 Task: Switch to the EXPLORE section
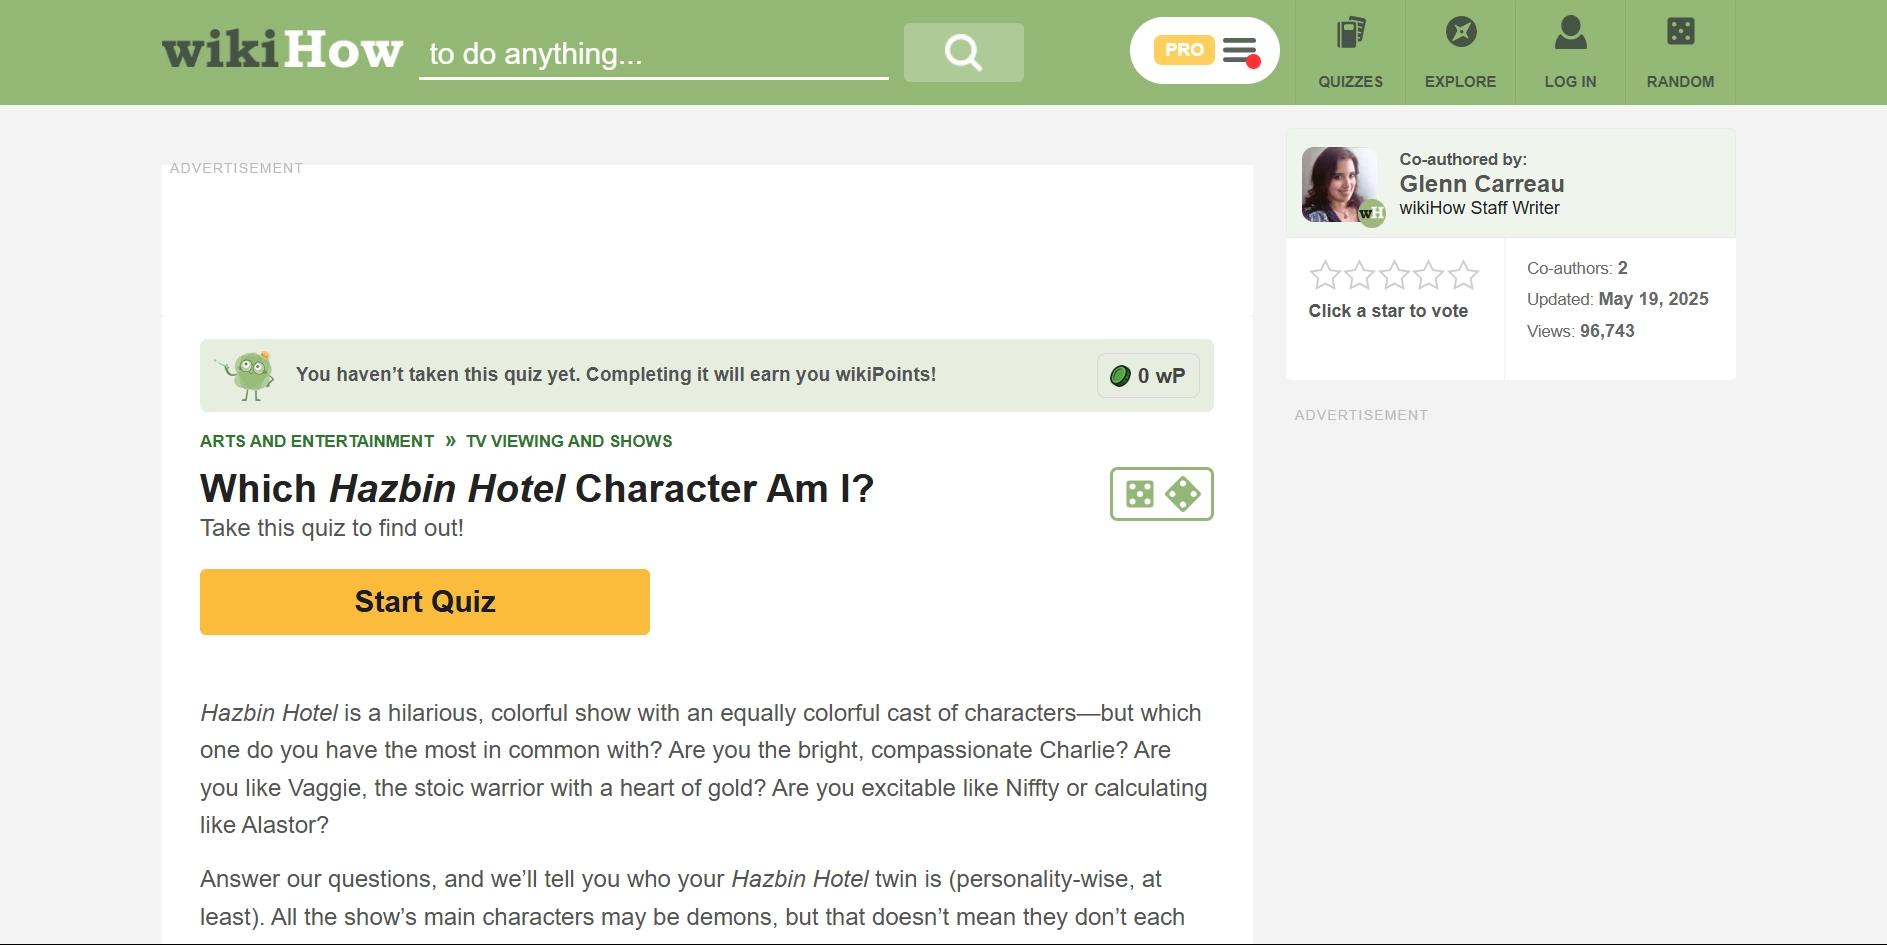point(1460,82)
